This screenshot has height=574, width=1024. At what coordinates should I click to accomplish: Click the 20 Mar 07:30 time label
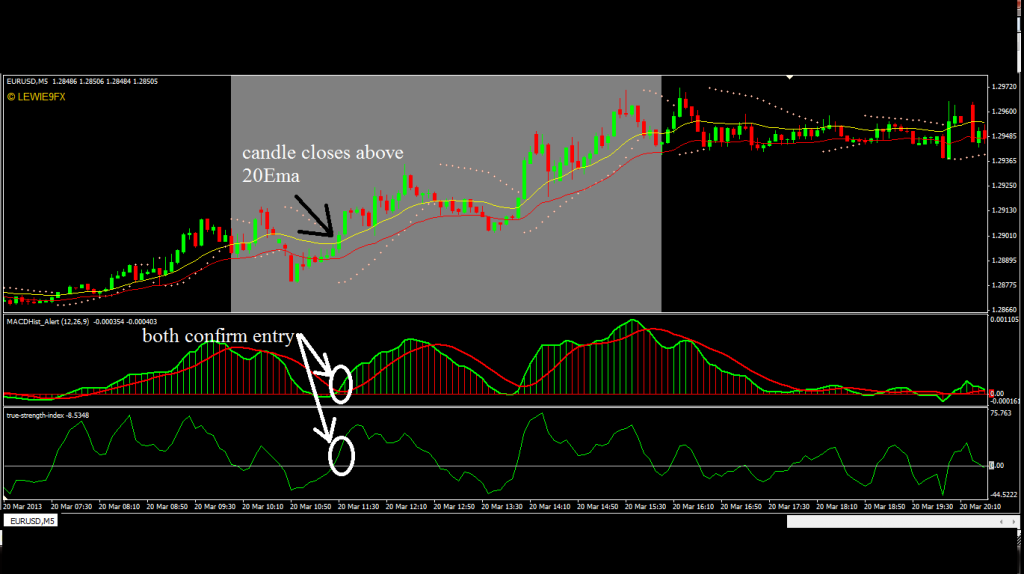(x=71, y=506)
